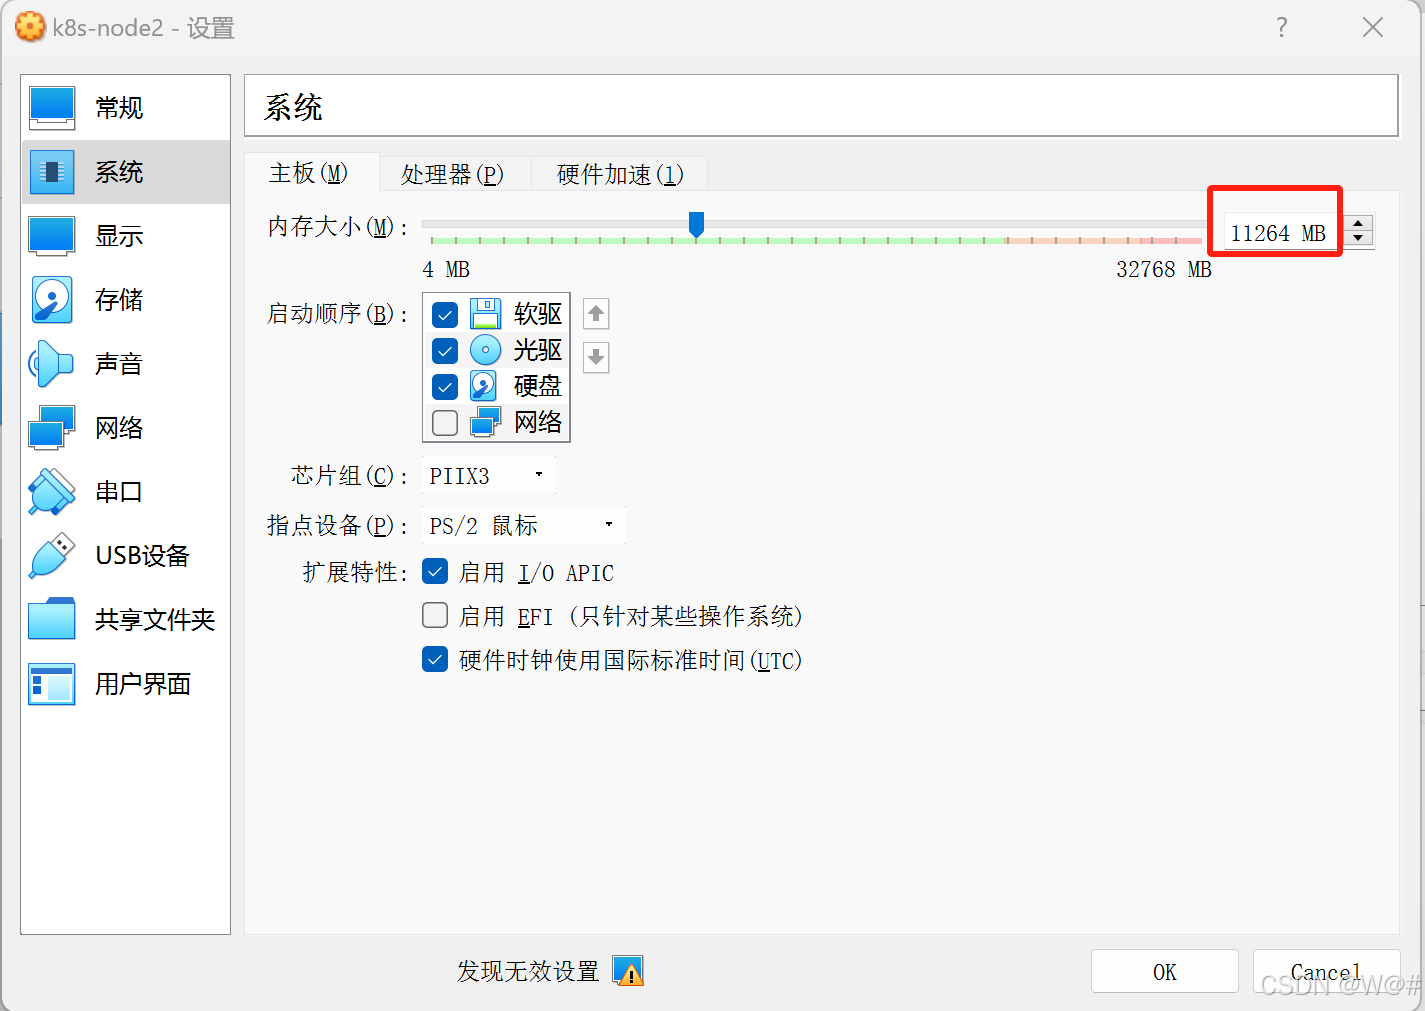Move boot item up with arrow
Image resolution: width=1425 pixels, height=1011 pixels.
tap(596, 314)
